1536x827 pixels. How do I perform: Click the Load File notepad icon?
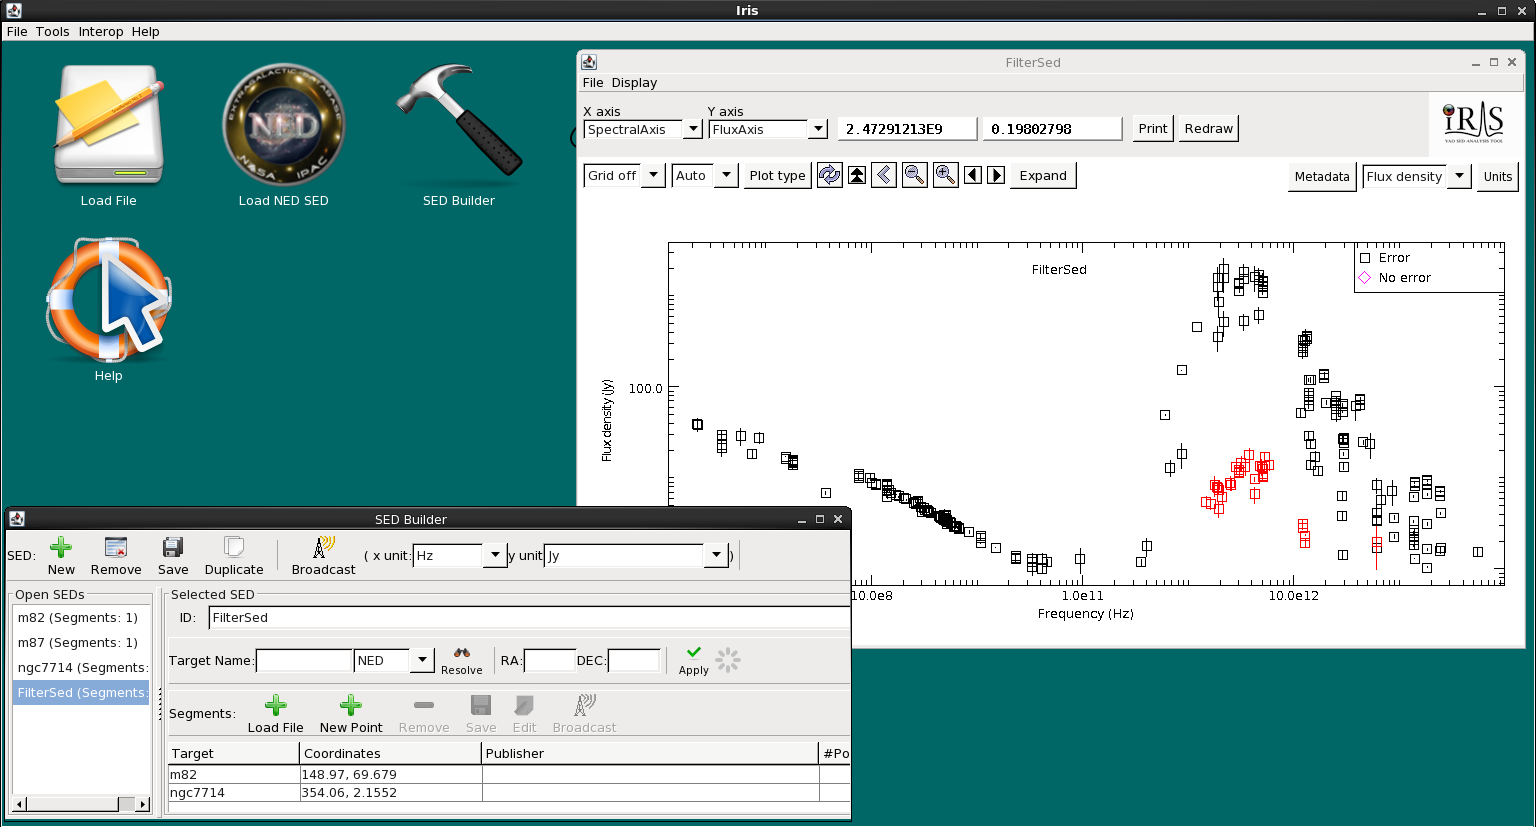(108, 125)
